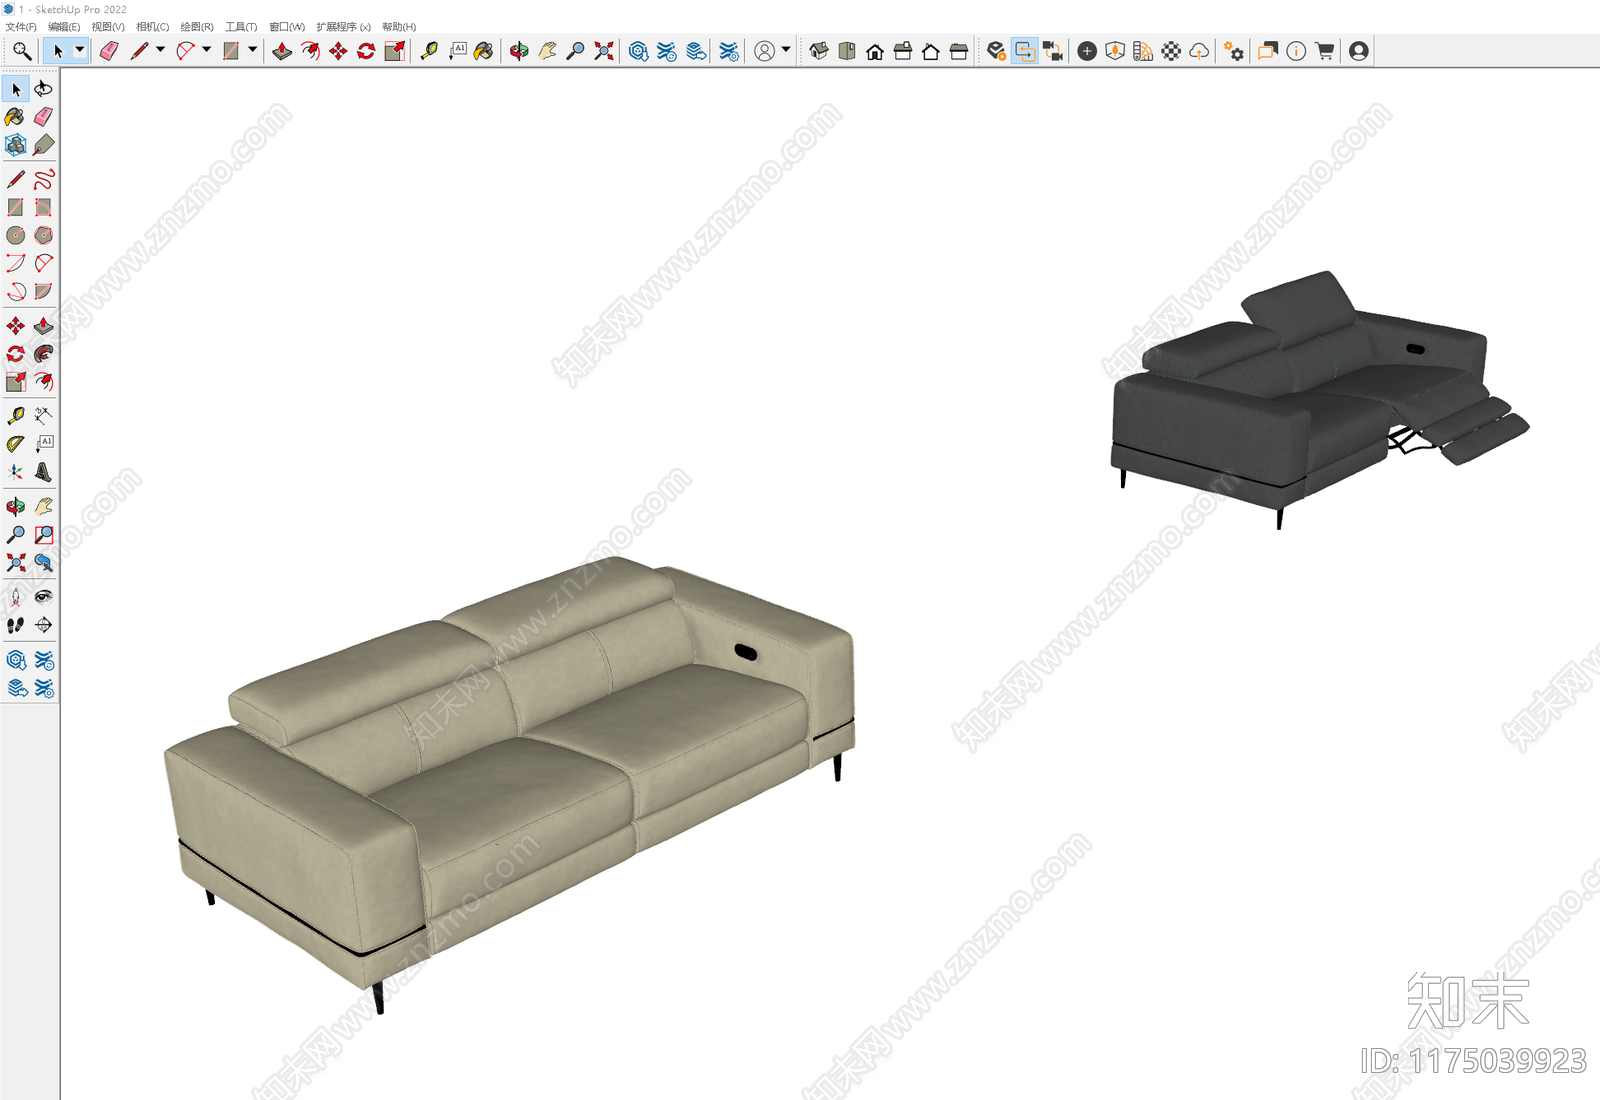Select the Arc tool in the top toolbar
The height and width of the screenshot is (1100, 1600).
pos(186,51)
